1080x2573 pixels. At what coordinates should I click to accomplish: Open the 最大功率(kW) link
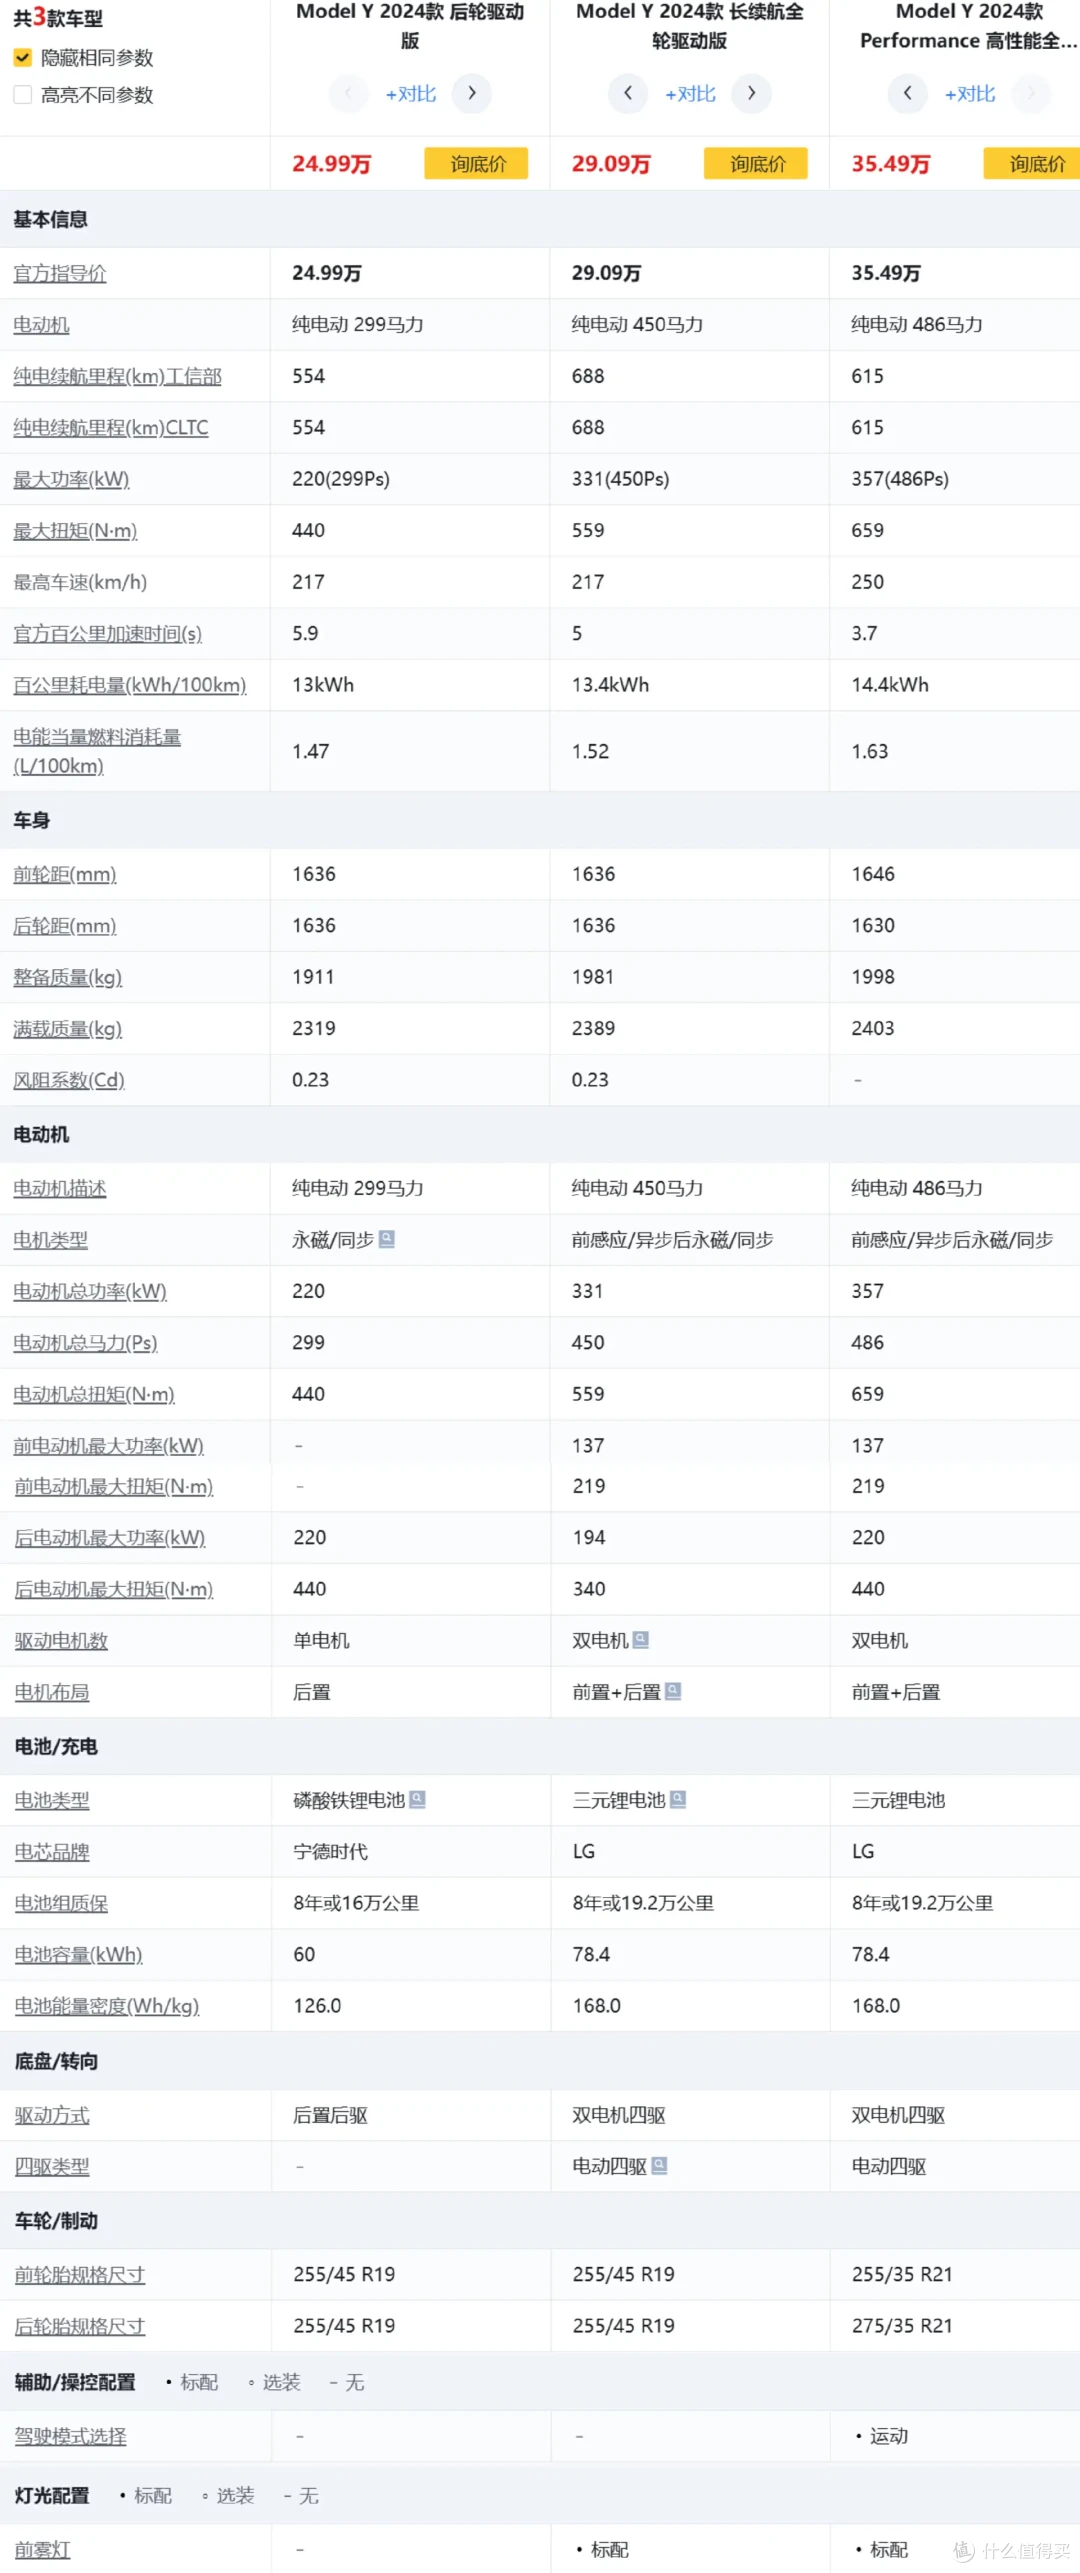[x=71, y=479]
